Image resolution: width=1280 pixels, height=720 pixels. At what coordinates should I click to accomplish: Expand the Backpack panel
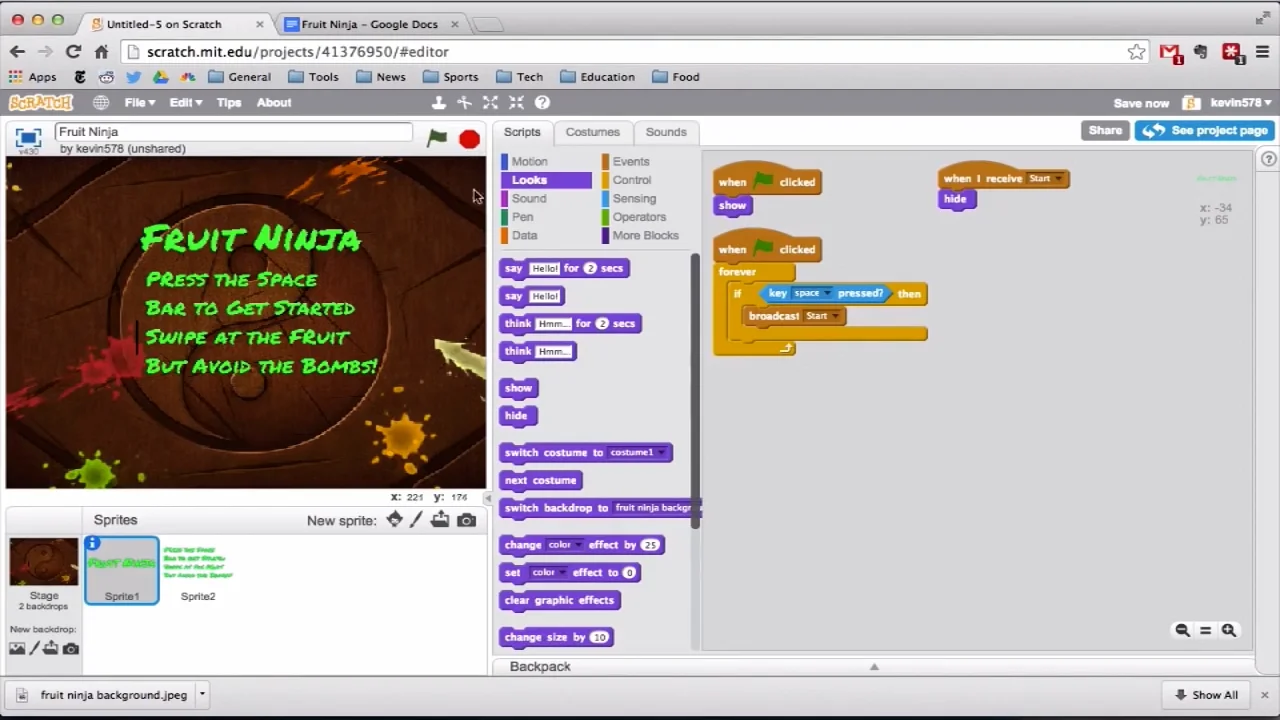pos(873,666)
